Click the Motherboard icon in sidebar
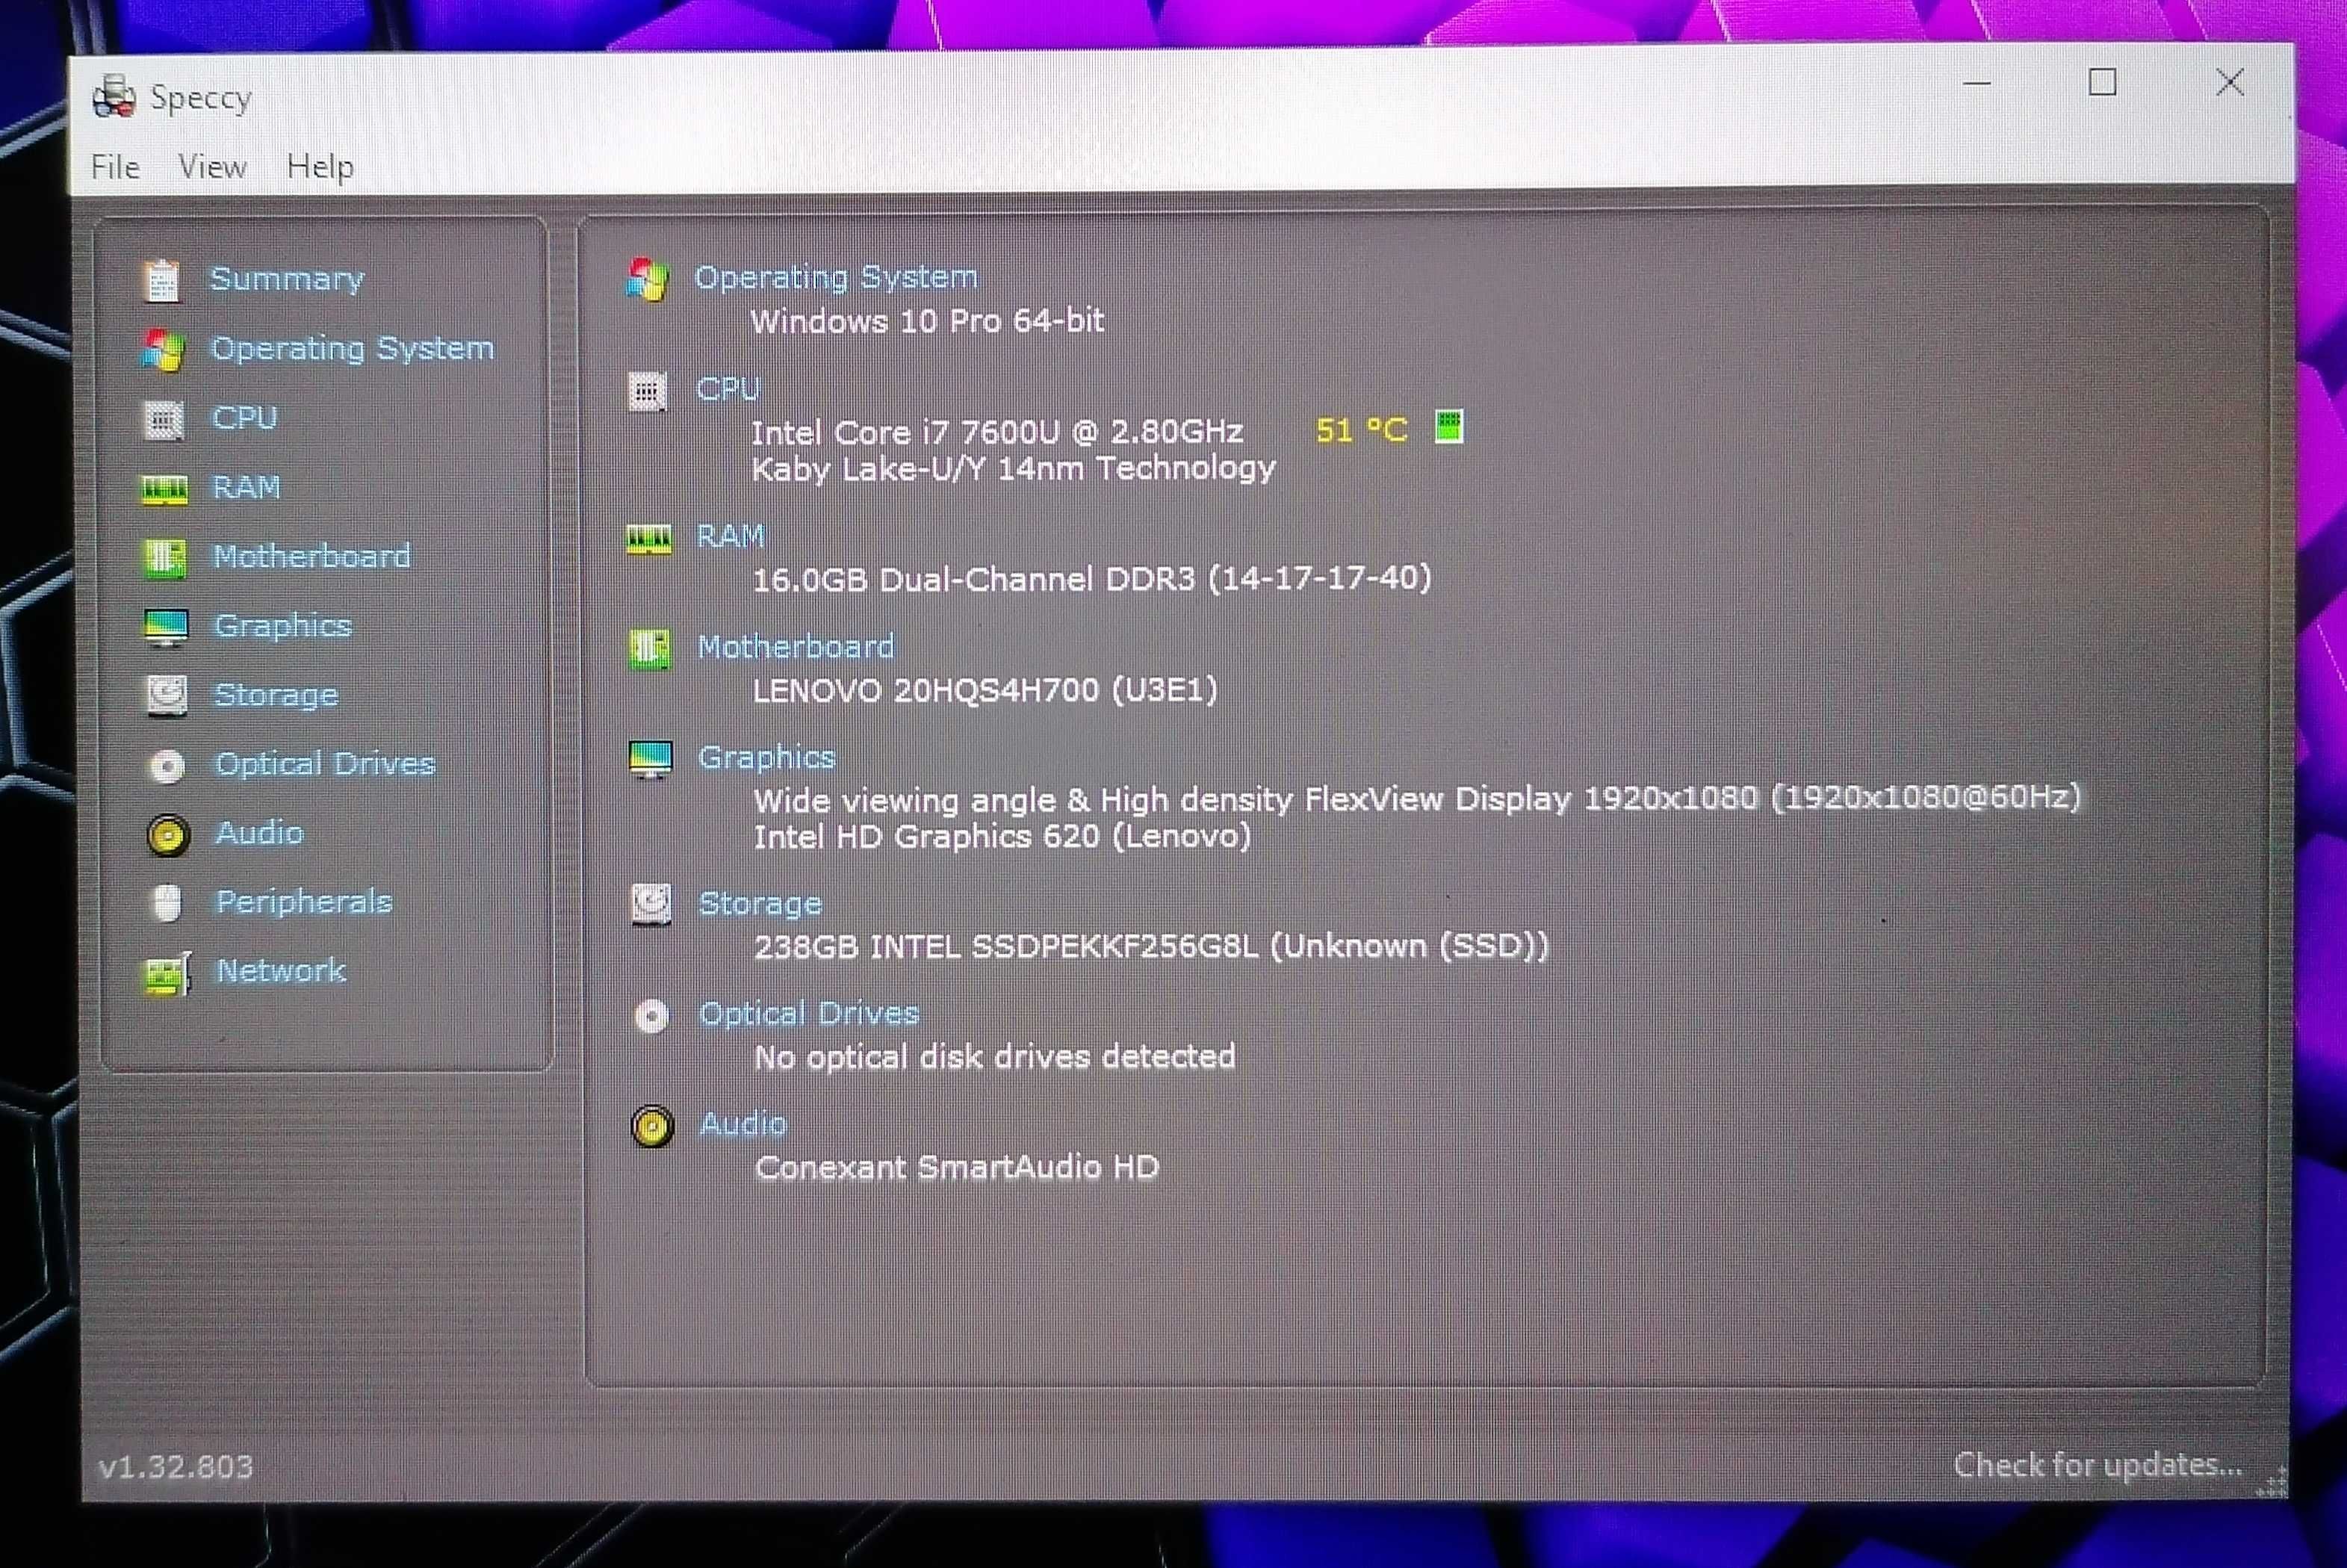2347x1568 pixels. click(165, 558)
